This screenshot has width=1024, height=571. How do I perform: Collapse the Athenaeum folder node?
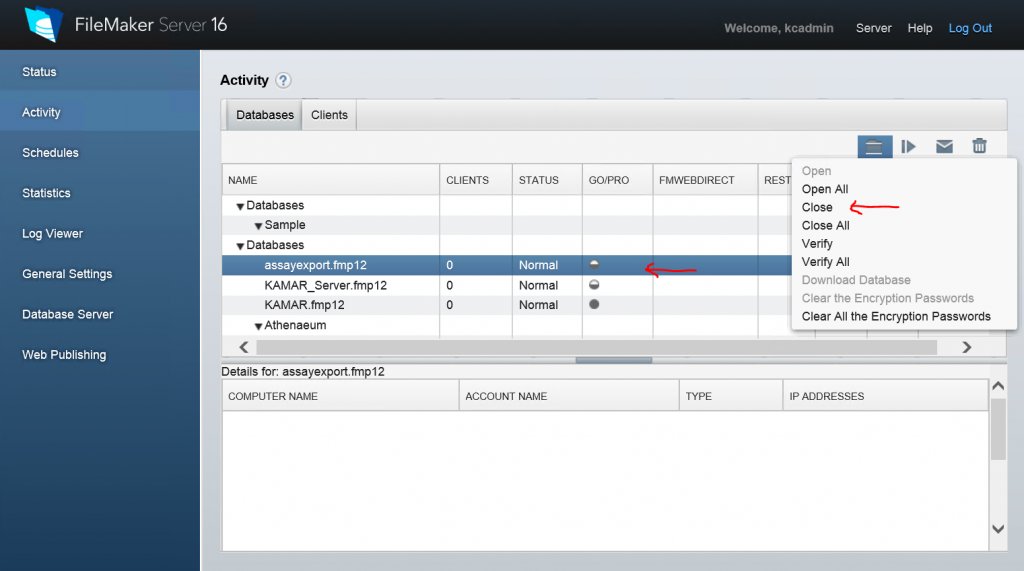click(258, 326)
